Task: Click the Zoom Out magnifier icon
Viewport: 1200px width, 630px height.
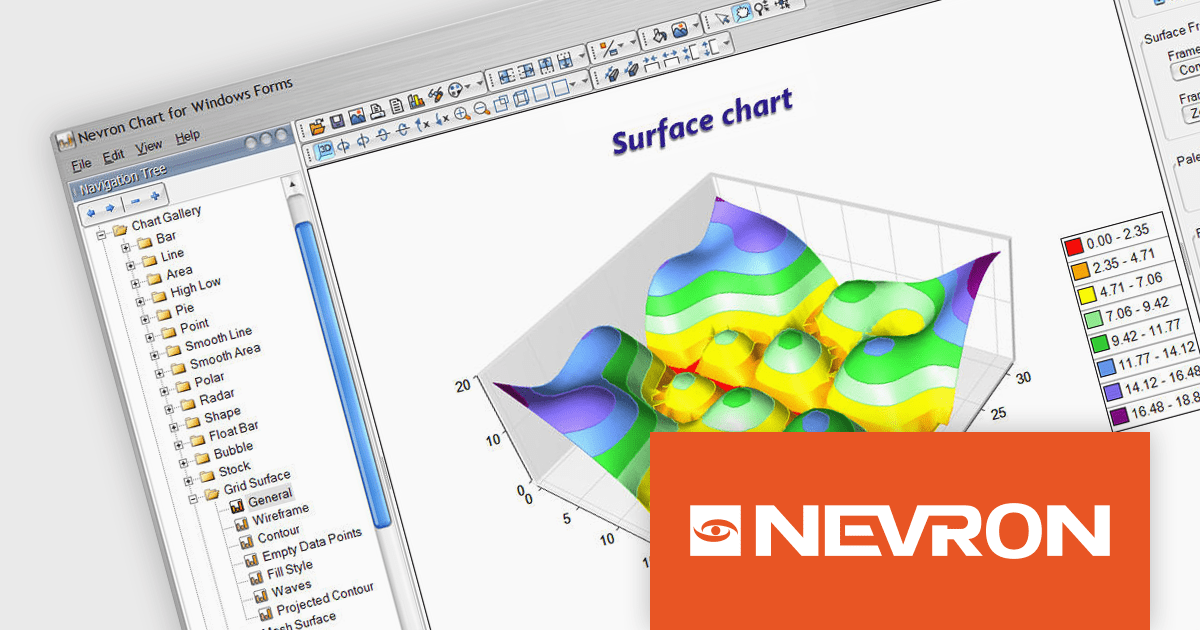Action: tap(482, 108)
